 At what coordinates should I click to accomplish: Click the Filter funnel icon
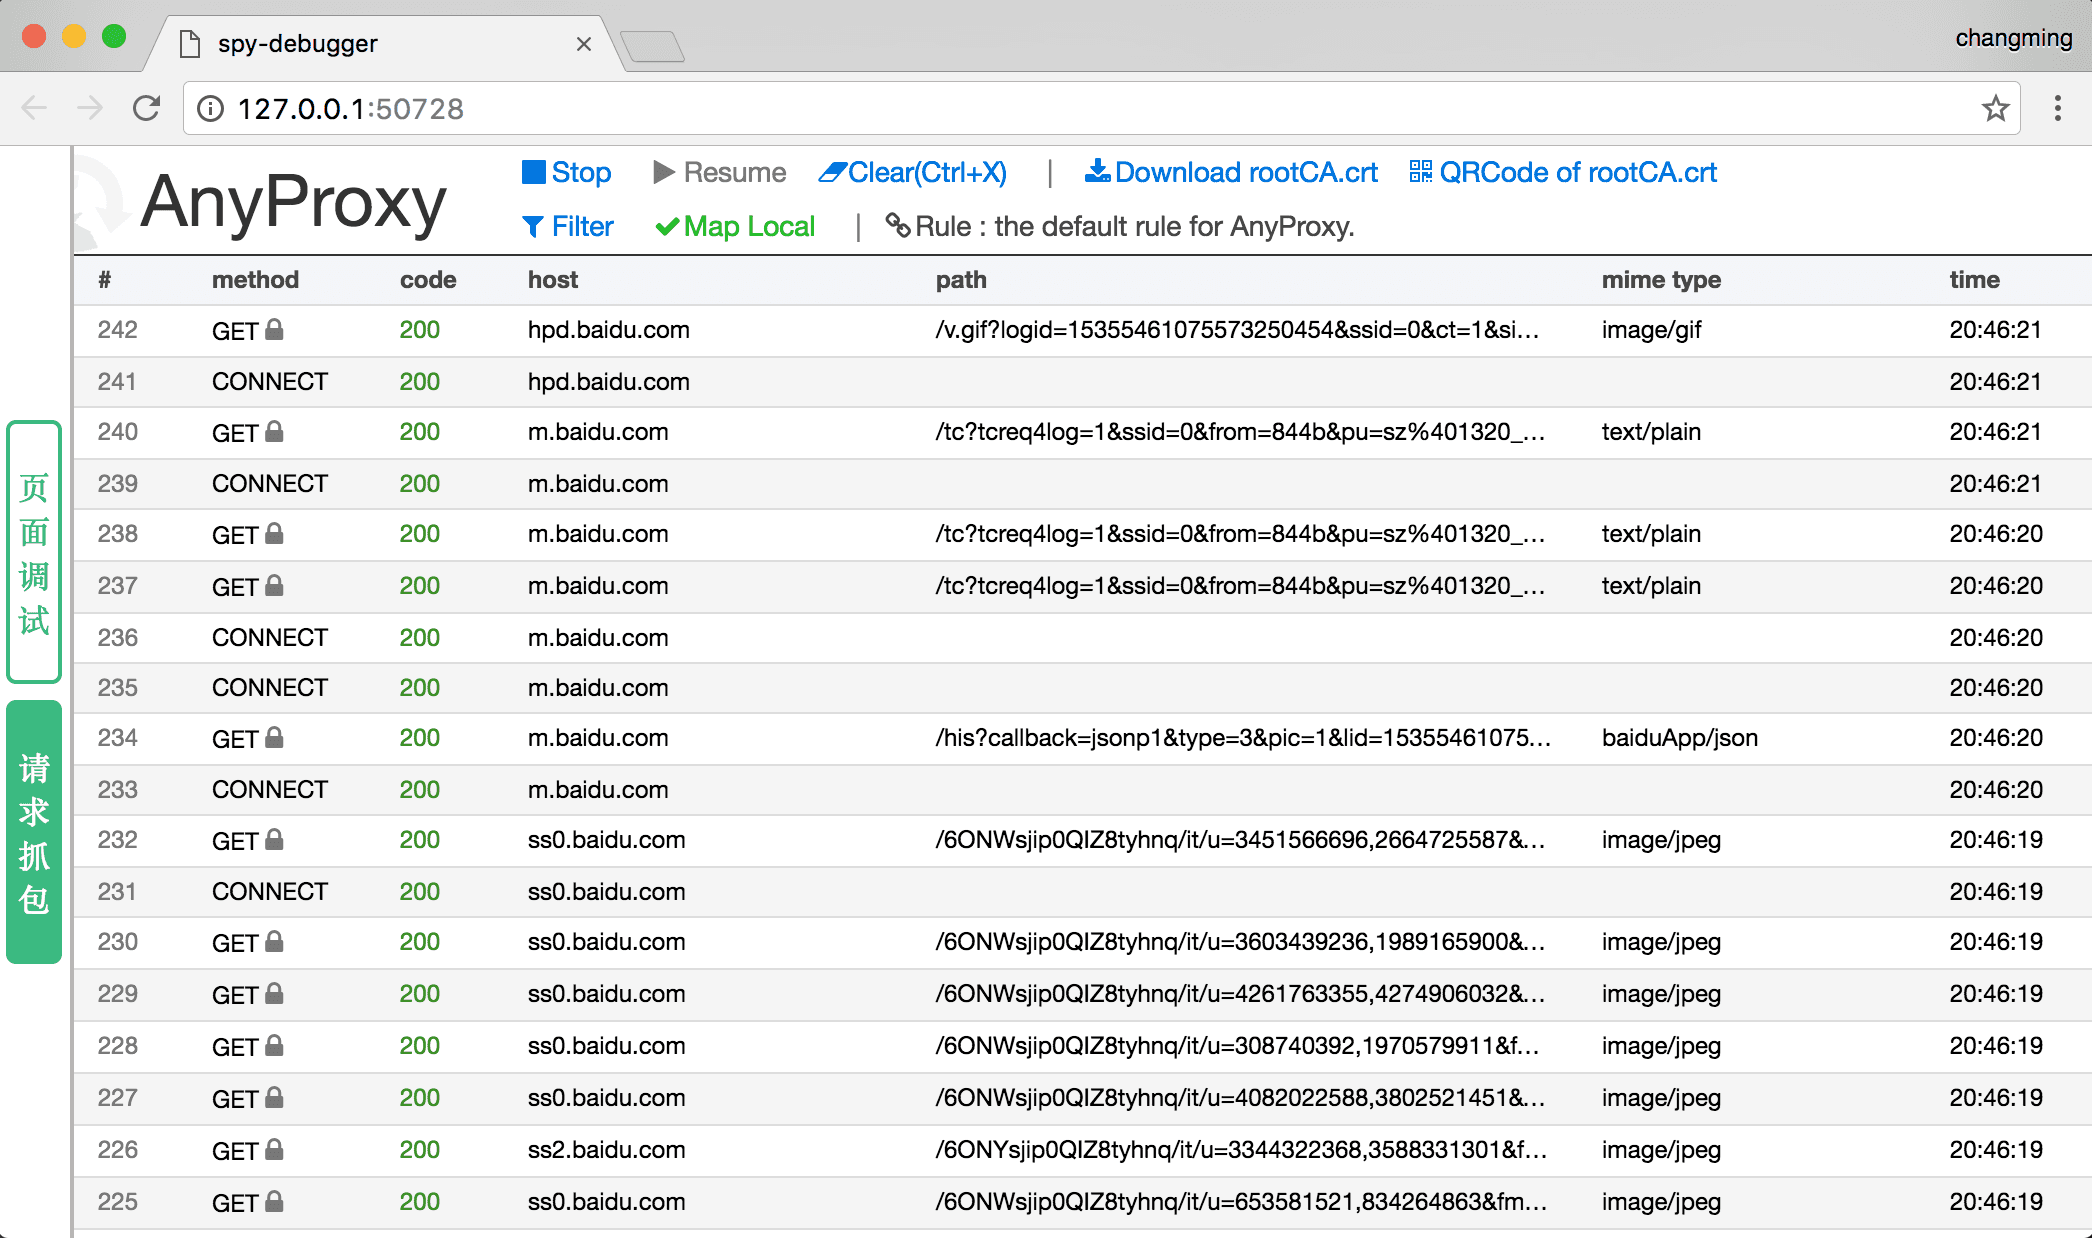click(533, 227)
